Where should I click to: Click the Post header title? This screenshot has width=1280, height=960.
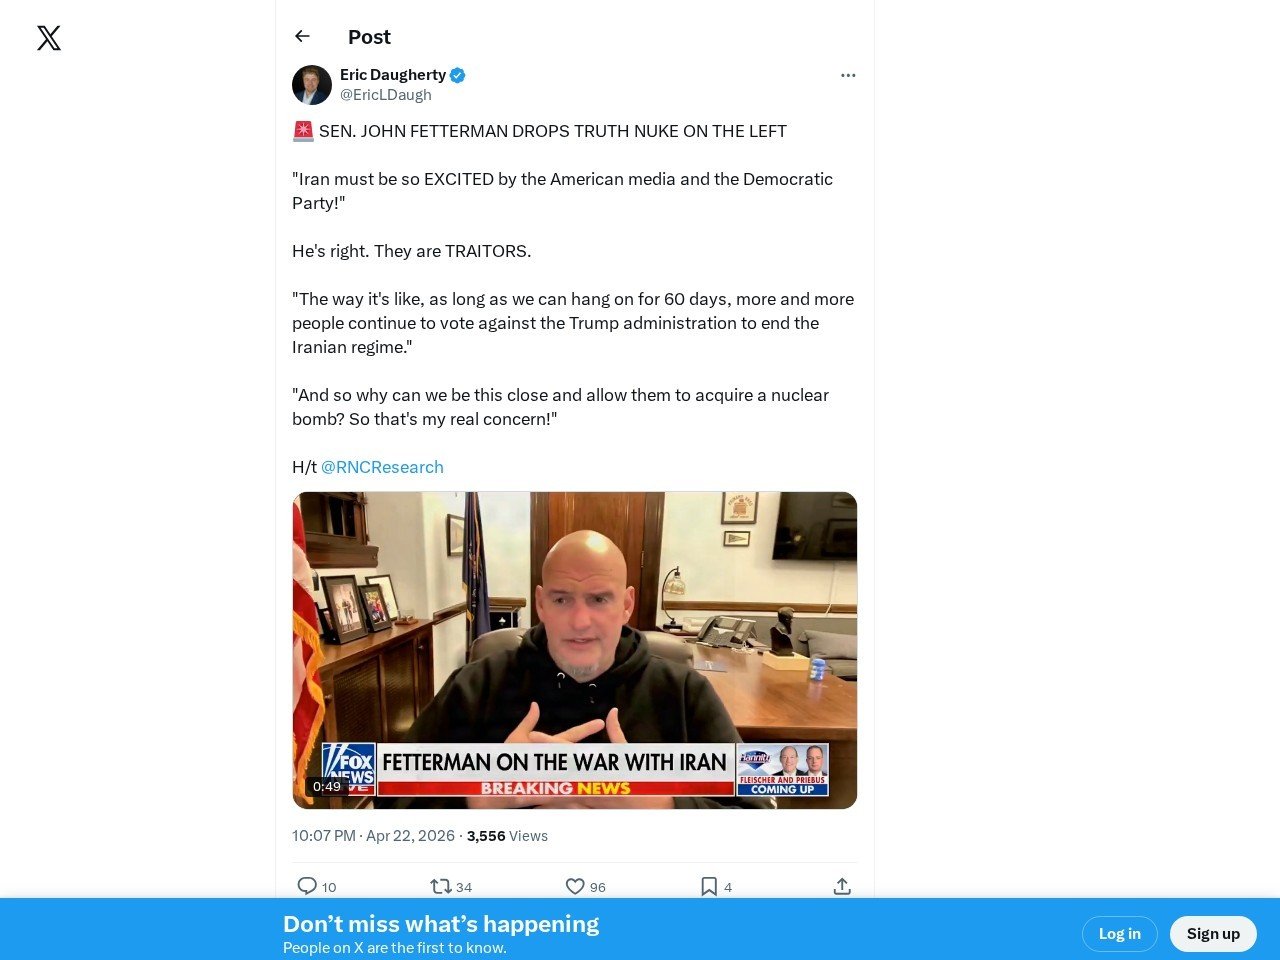click(x=369, y=37)
